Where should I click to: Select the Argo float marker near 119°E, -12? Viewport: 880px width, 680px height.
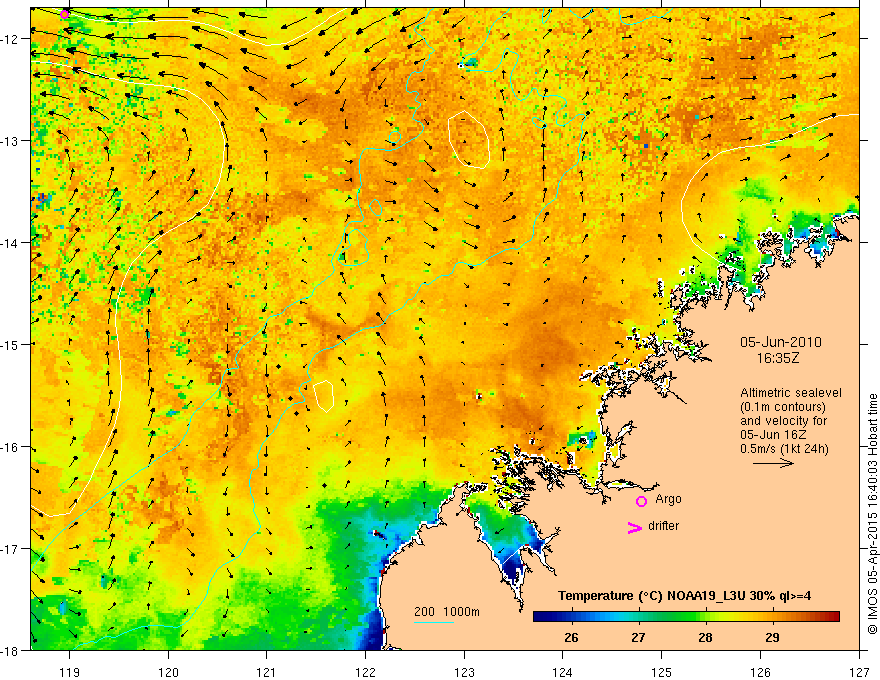point(65,14)
